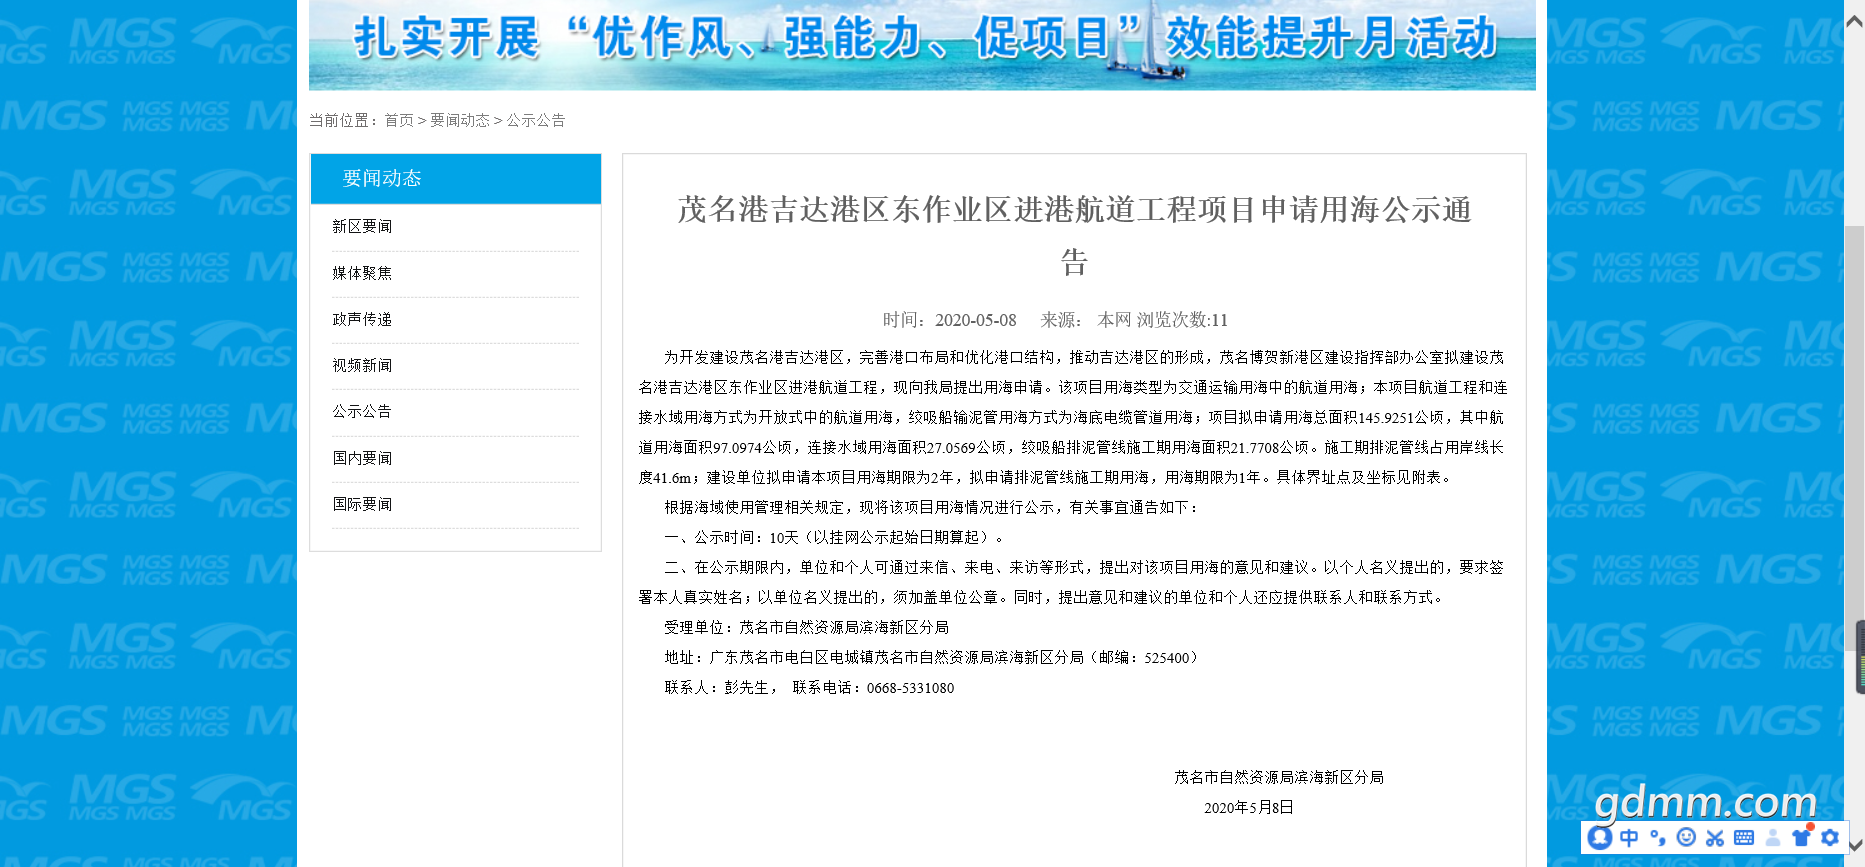Open the 国内要闻 sidebar item
Screen dimensions: 1865x867
click(362, 458)
